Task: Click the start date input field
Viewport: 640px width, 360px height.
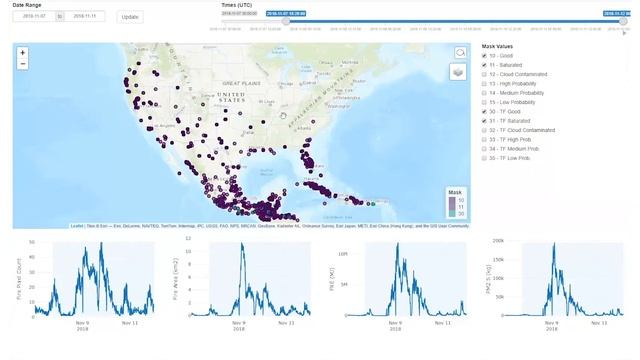Action: tap(34, 16)
